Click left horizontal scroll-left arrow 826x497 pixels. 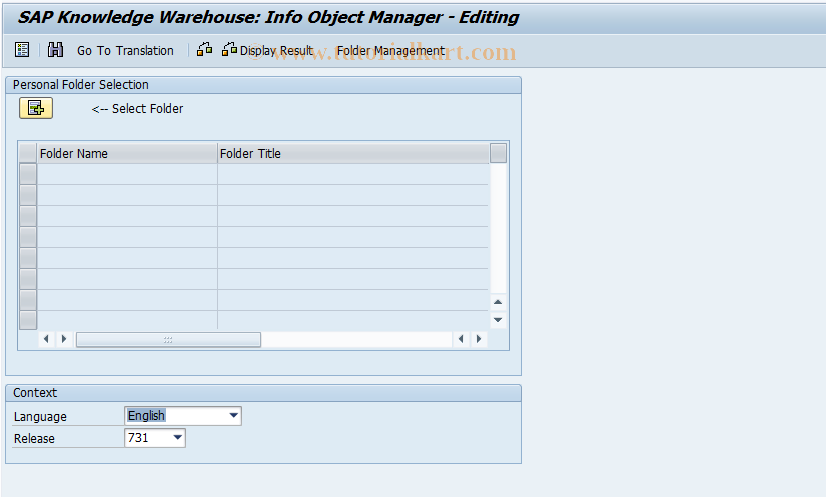(46, 339)
